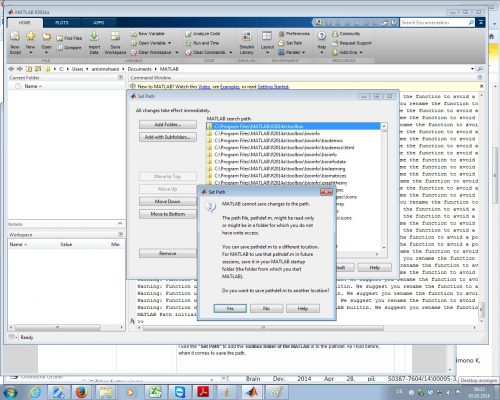Viewport: 500px width, 400px height.
Task: Click the yellow plus New icon
Action: point(31,36)
